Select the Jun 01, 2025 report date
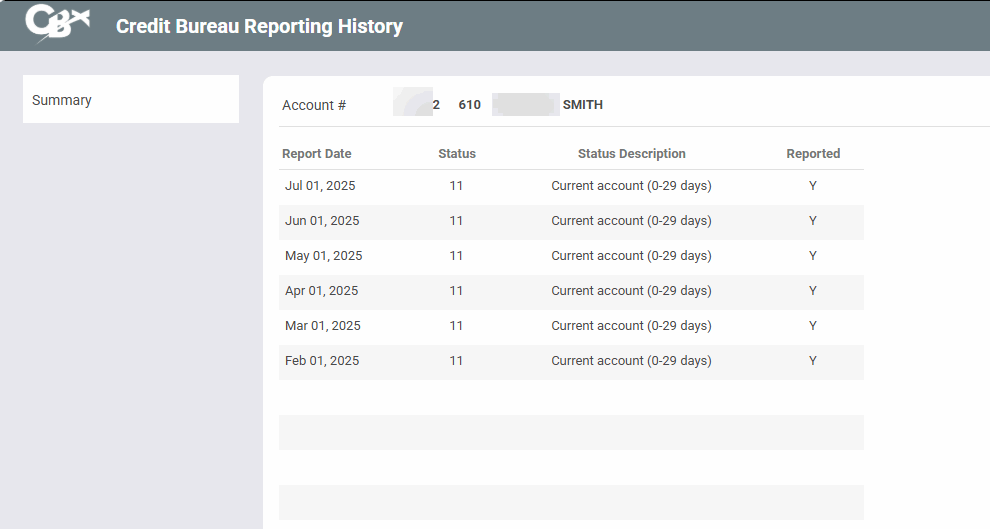 click(322, 221)
